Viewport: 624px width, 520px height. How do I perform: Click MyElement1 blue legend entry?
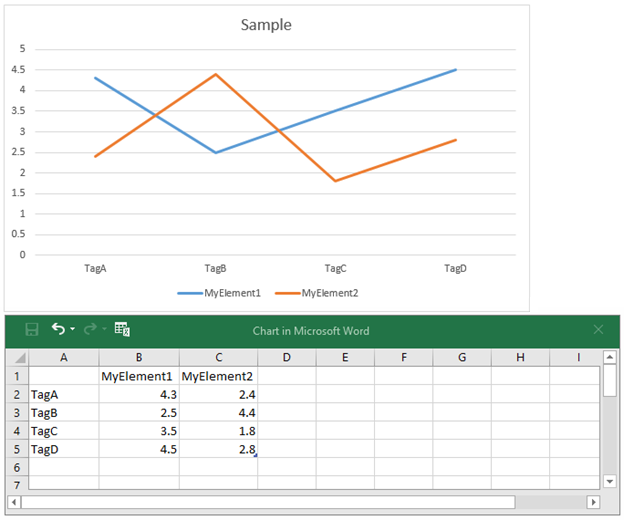pos(220,293)
